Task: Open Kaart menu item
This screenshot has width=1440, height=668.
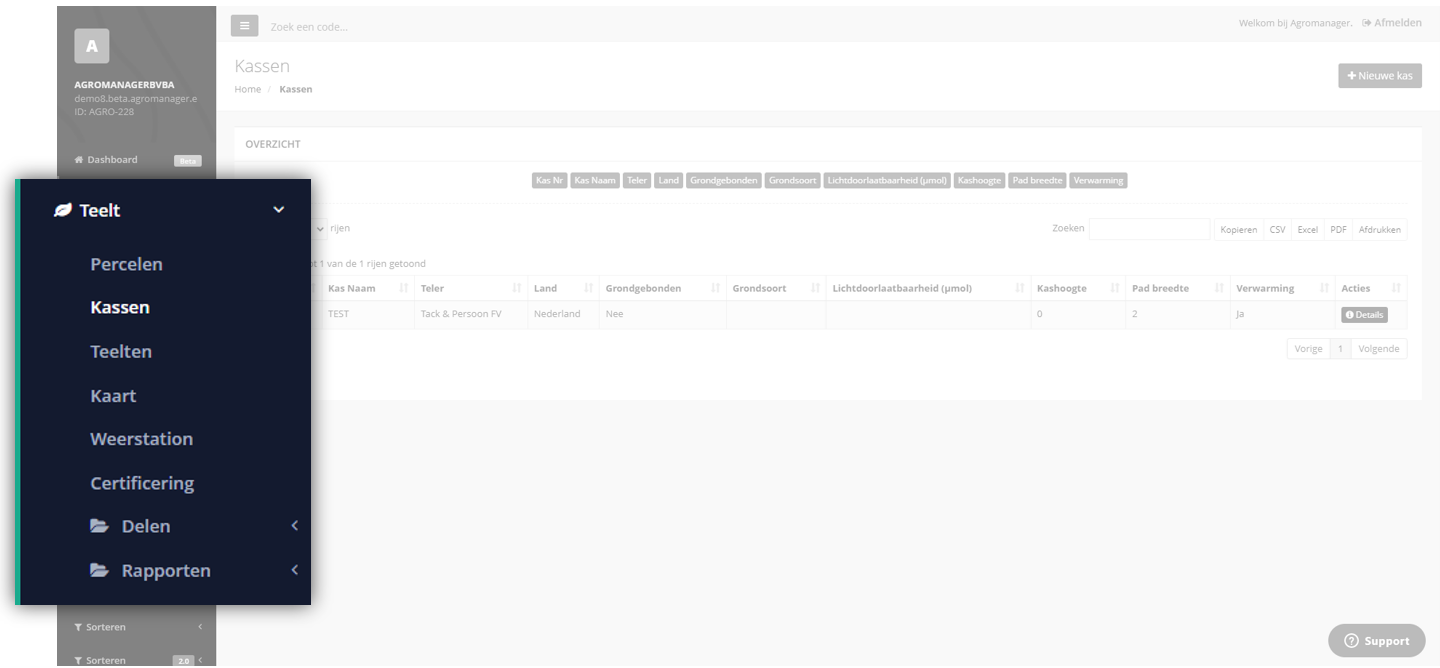Action: click(113, 395)
